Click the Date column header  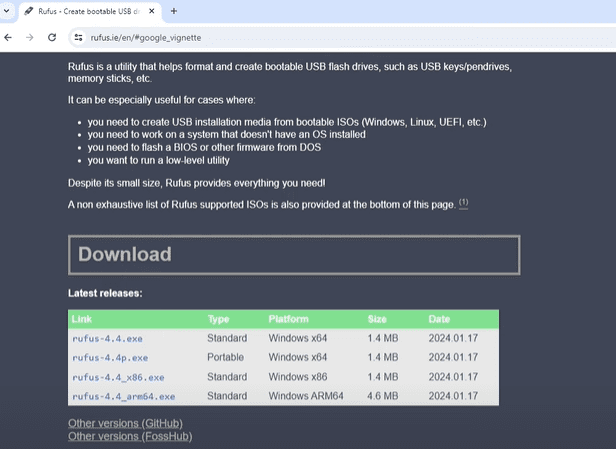point(441,319)
